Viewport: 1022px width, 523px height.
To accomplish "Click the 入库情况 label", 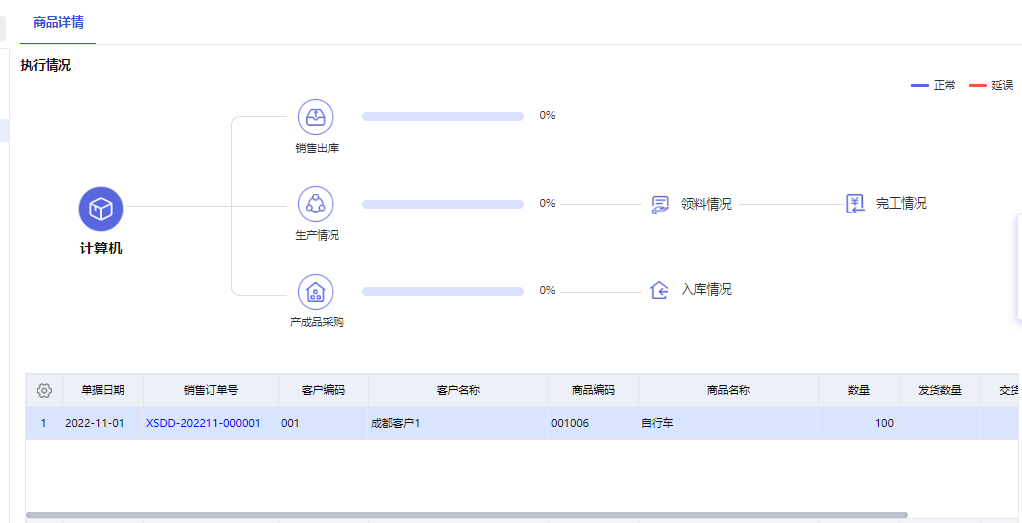I will [x=707, y=290].
